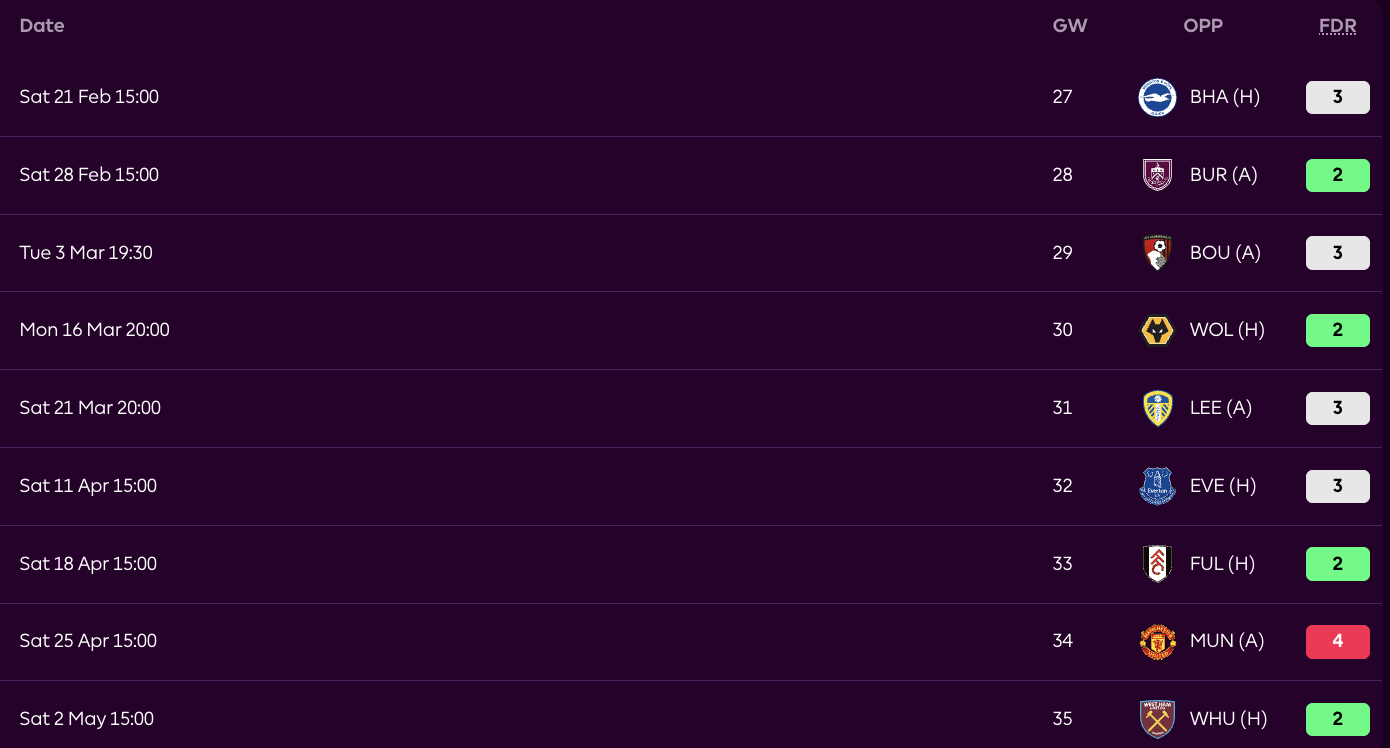Click the red FDR 4 badge
Image resolution: width=1390 pixels, height=748 pixels.
click(1337, 641)
